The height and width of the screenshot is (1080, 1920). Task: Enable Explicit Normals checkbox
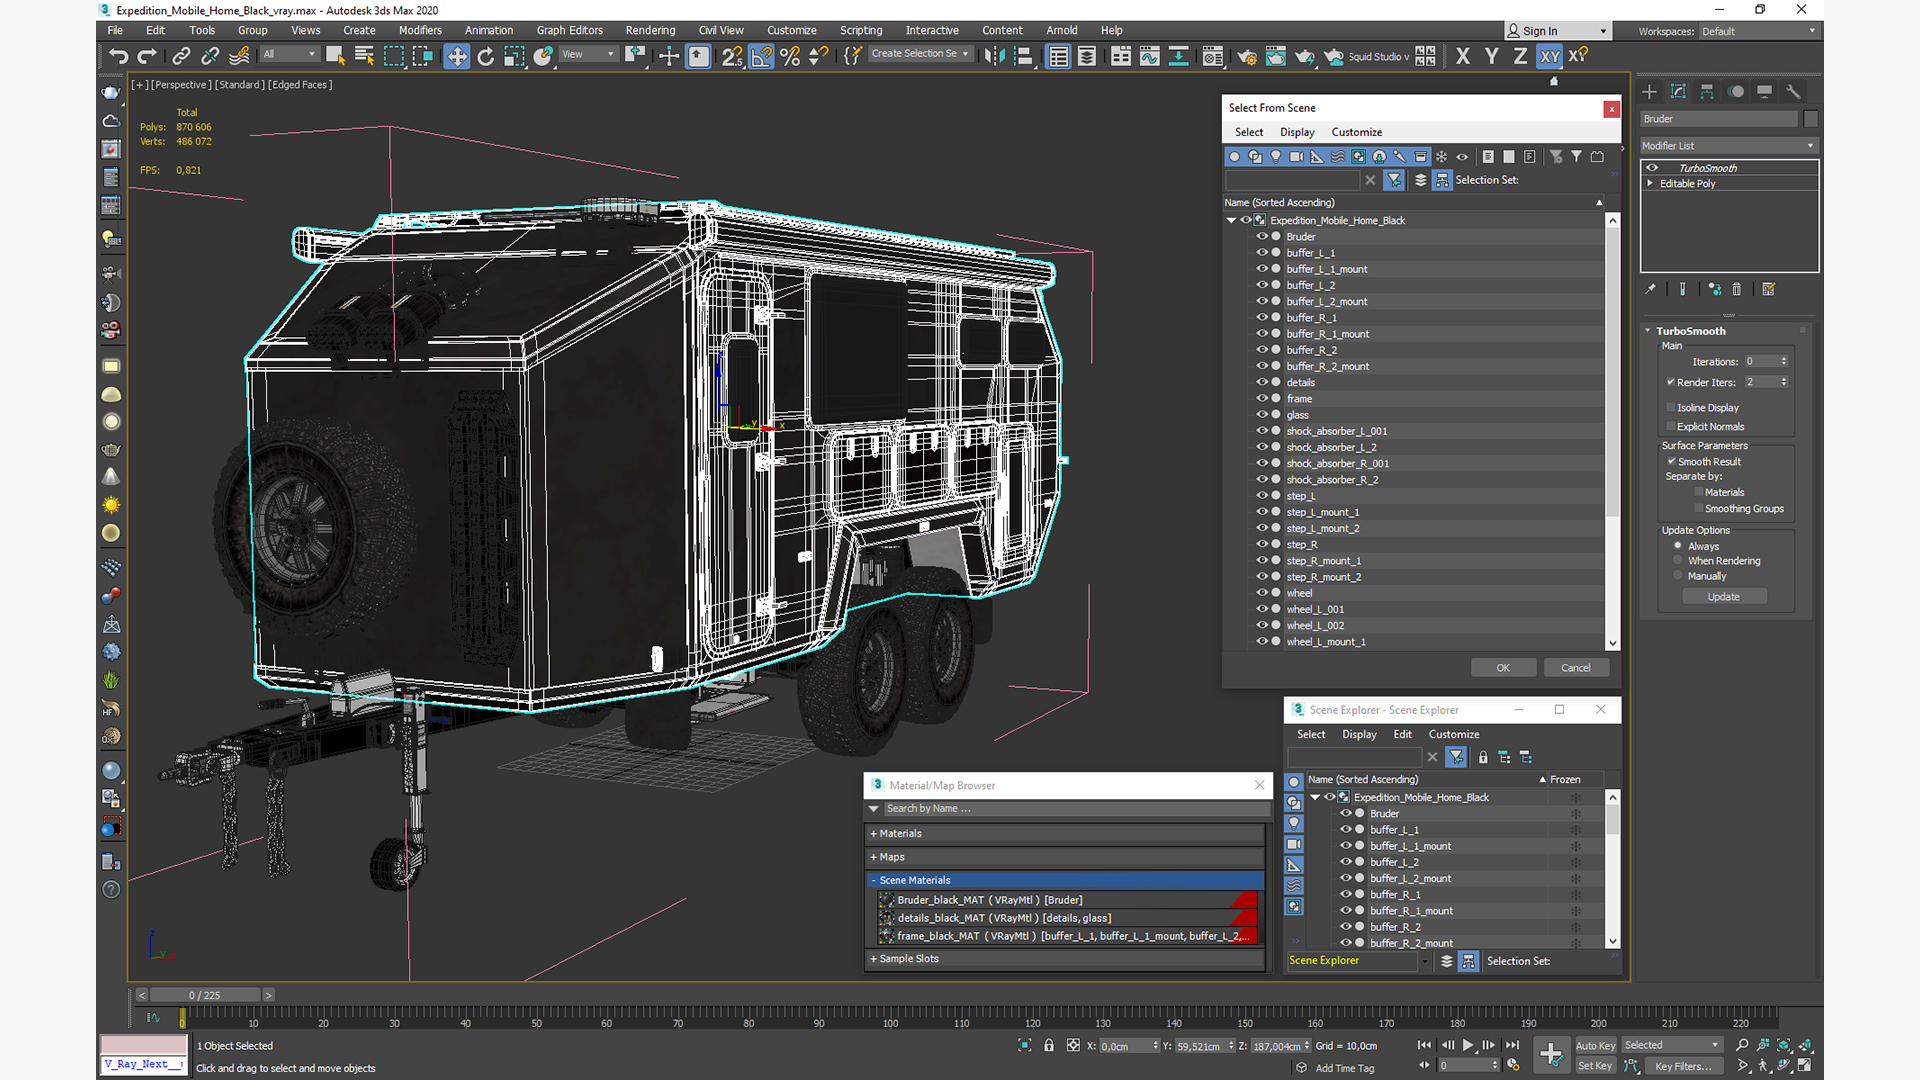pos(1671,426)
